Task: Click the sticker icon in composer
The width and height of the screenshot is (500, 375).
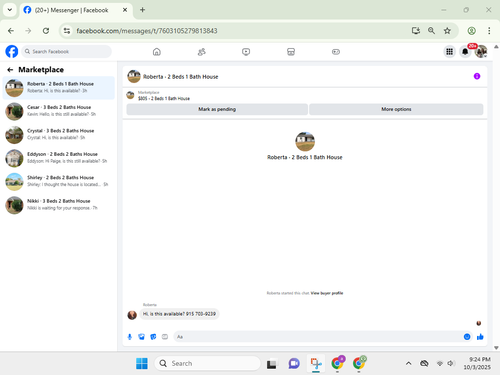Action: point(153,337)
